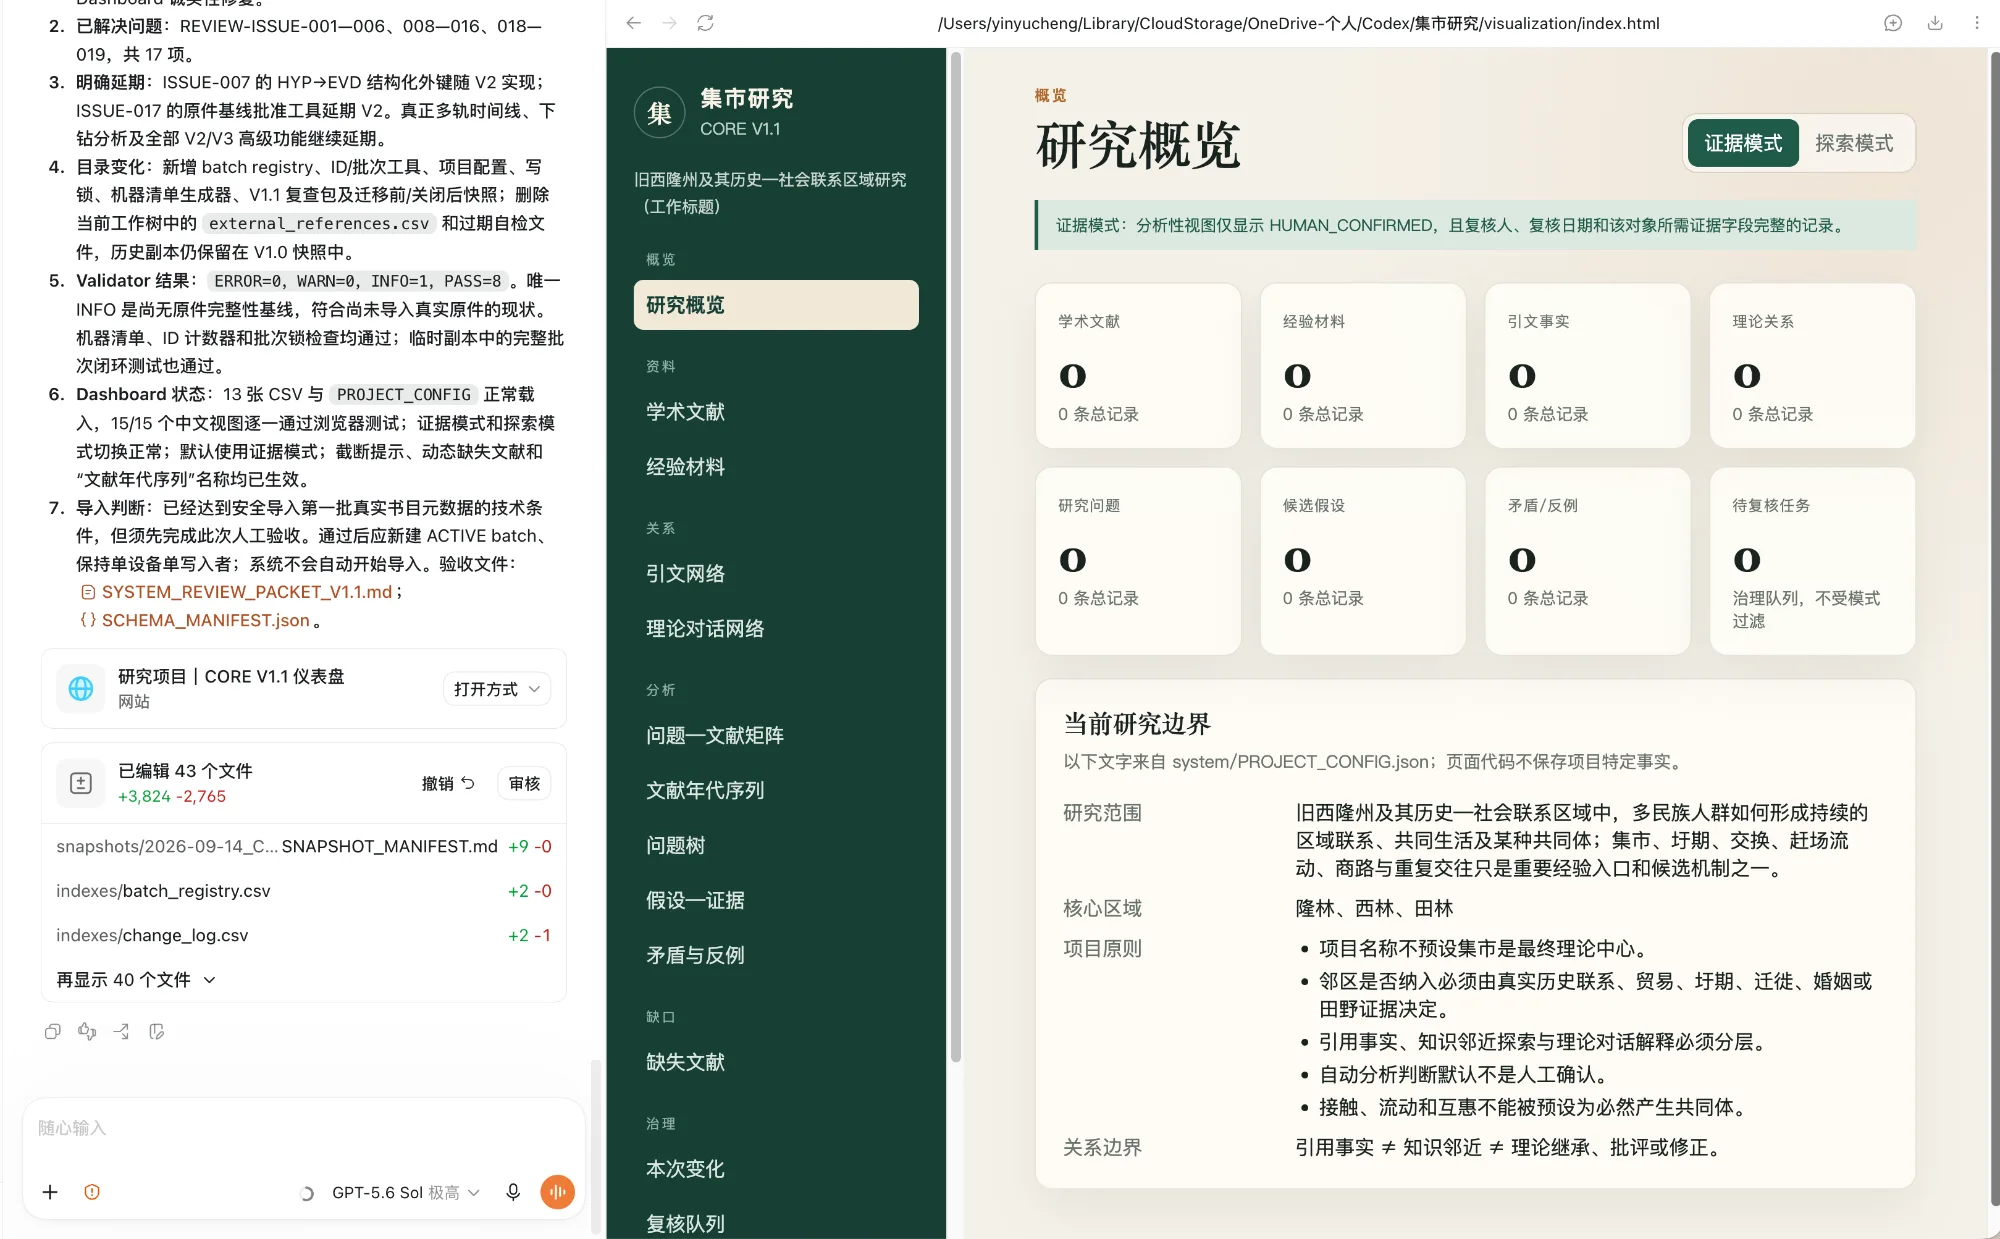Expand 再显示 40 个文件

(136, 980)
